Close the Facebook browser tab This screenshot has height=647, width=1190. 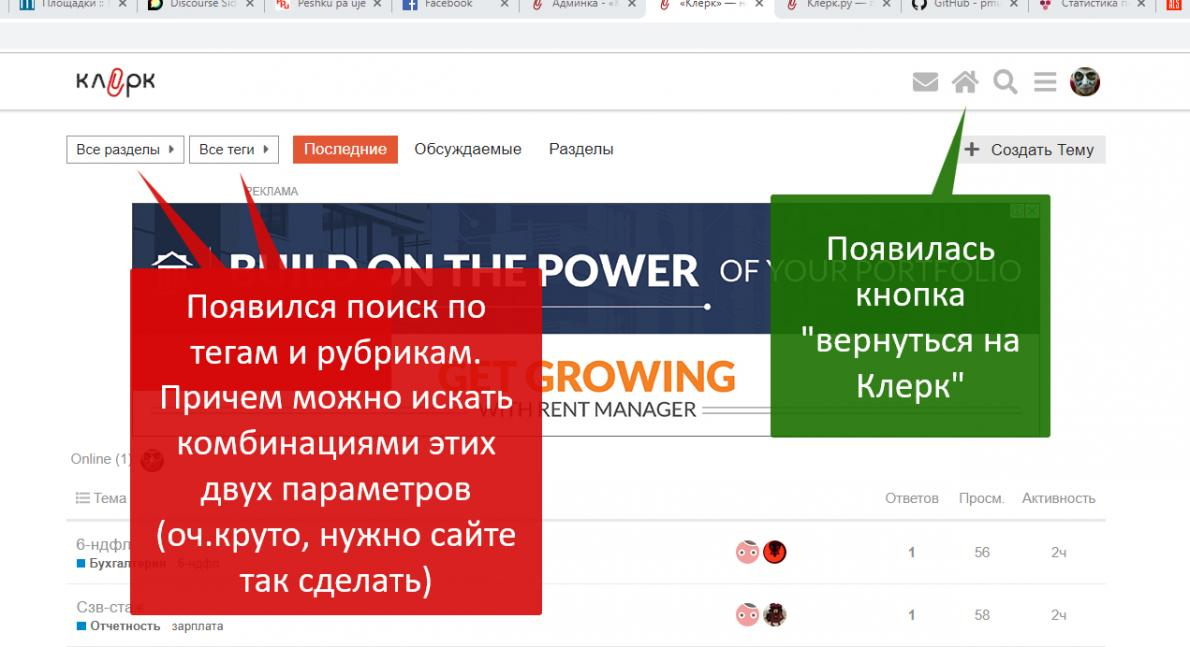[505, 5]
